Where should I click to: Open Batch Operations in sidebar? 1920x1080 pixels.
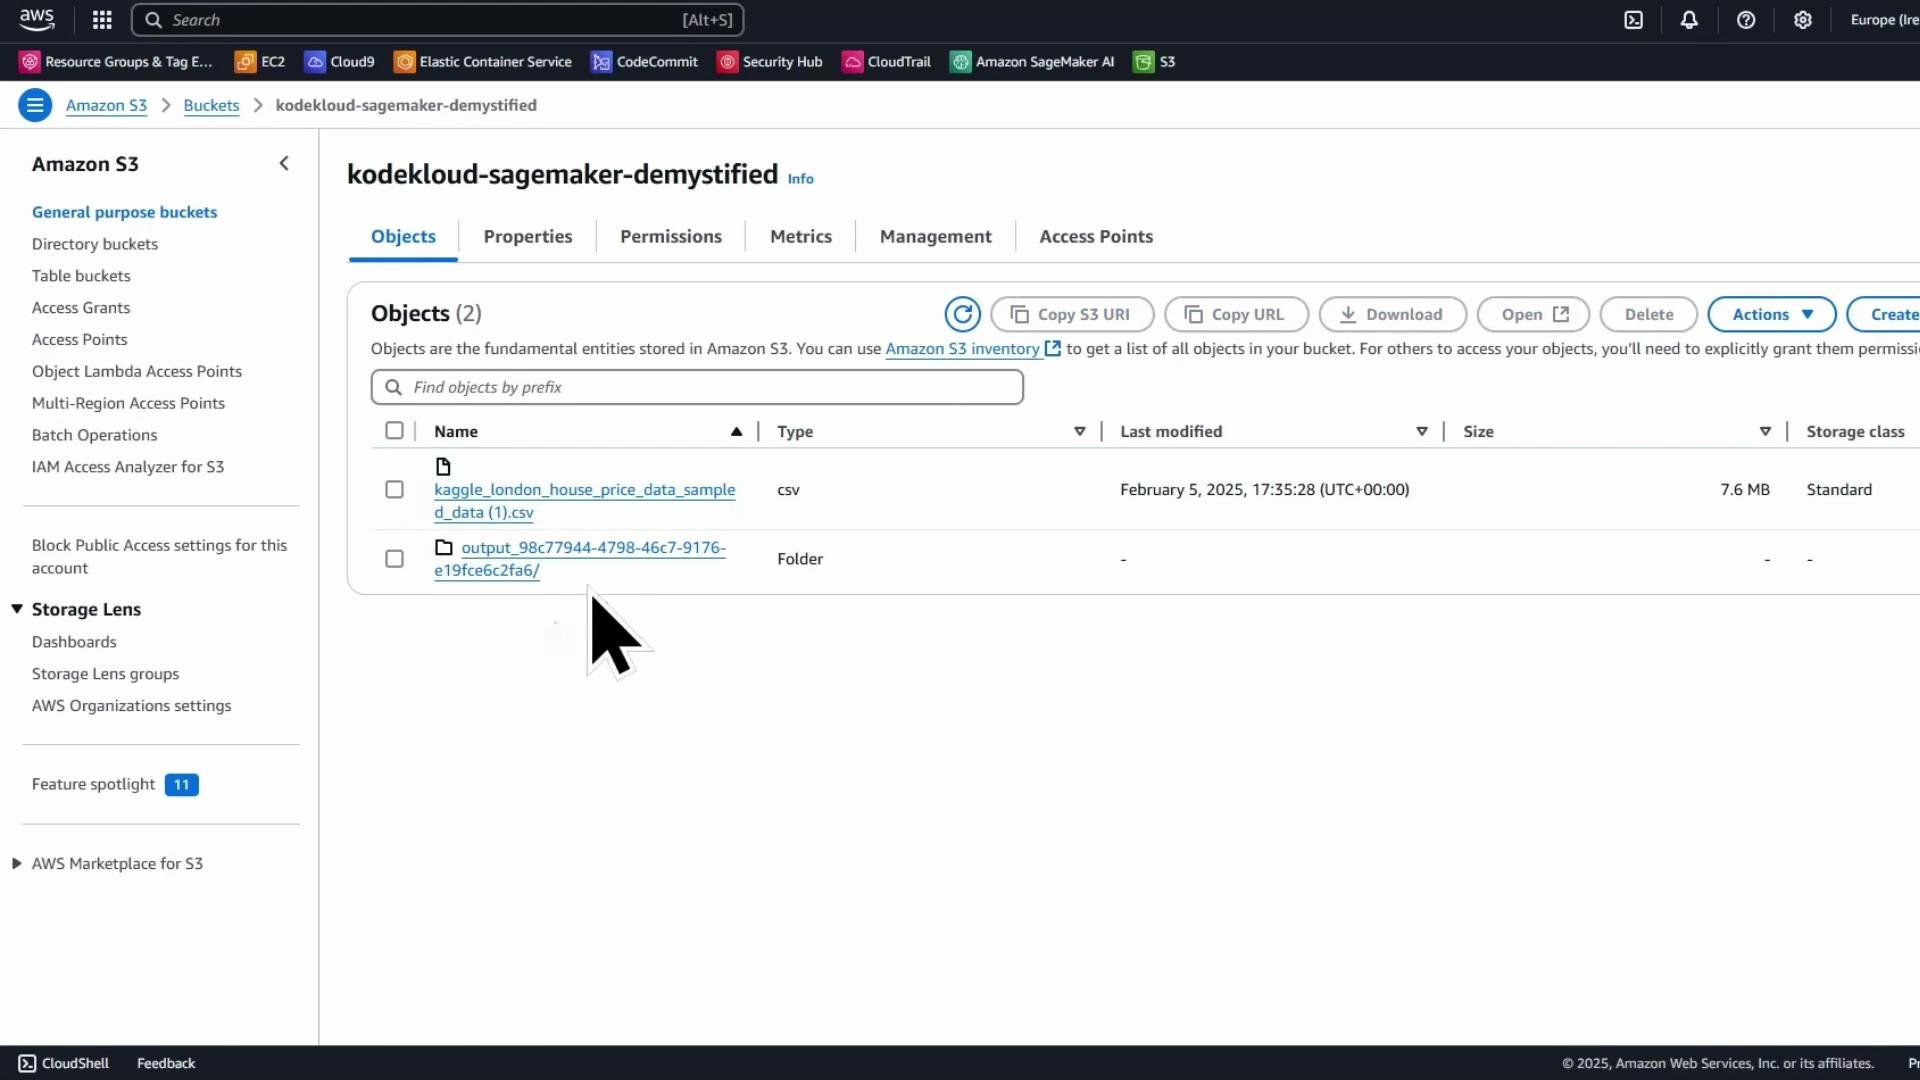pos(95,435)
